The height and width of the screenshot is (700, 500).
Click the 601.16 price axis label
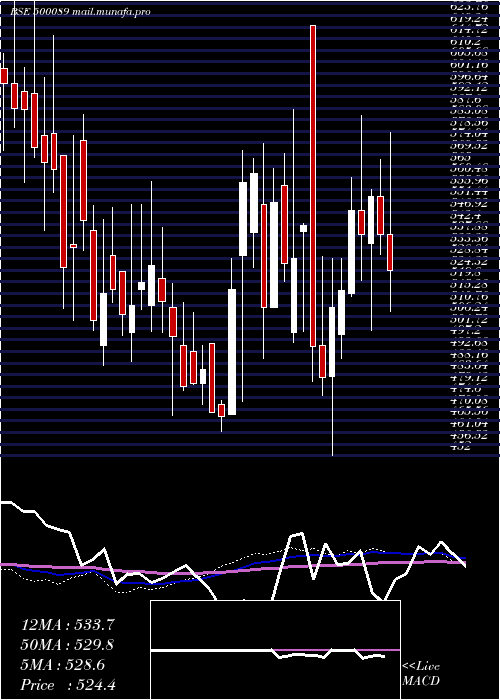tap(468, 65)
